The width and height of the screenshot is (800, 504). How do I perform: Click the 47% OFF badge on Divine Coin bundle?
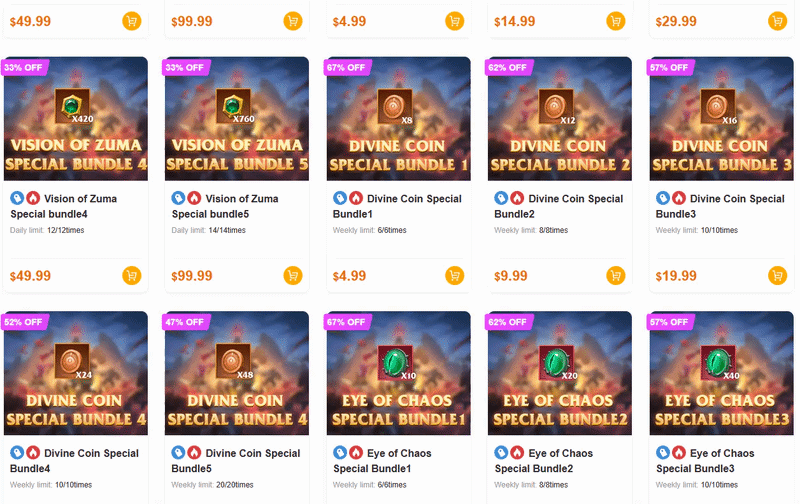point(186,322)
